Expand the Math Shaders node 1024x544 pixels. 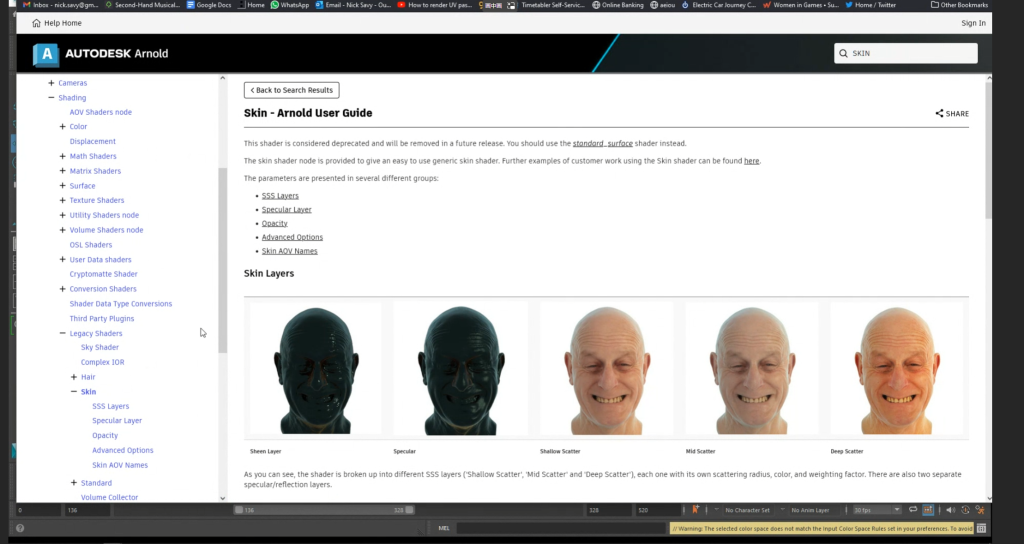[62, 156]
